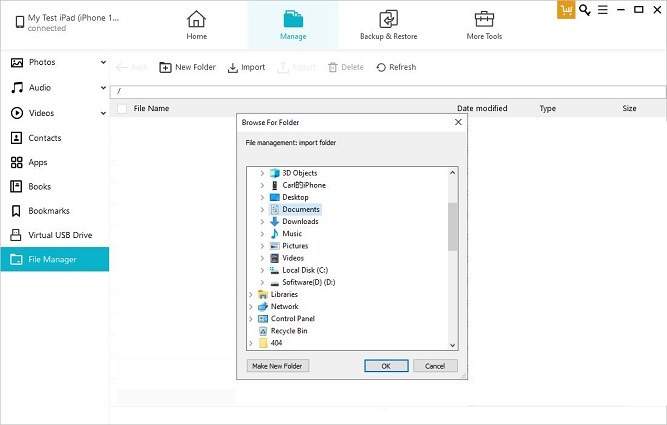Select the Pictures folder

click(x=295, y=246)
